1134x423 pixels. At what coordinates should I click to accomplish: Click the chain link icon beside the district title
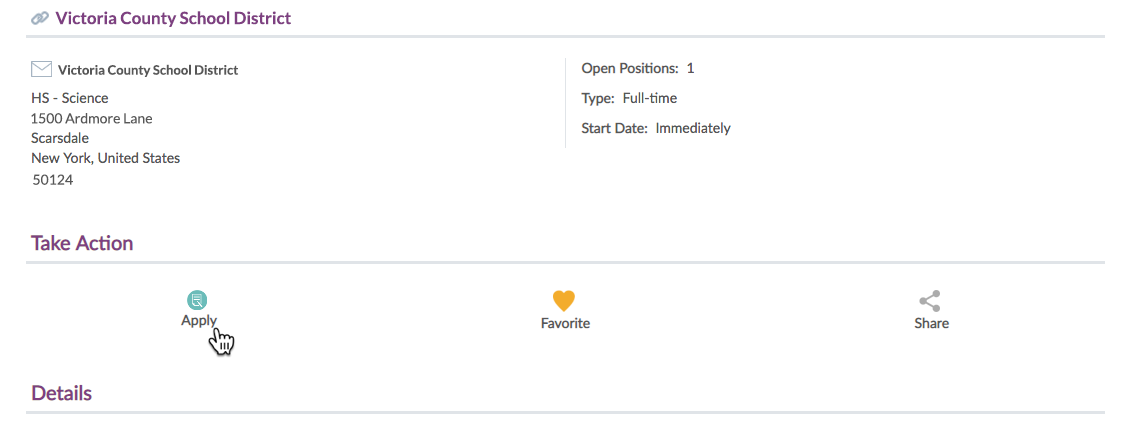click(x=40, y=18)
